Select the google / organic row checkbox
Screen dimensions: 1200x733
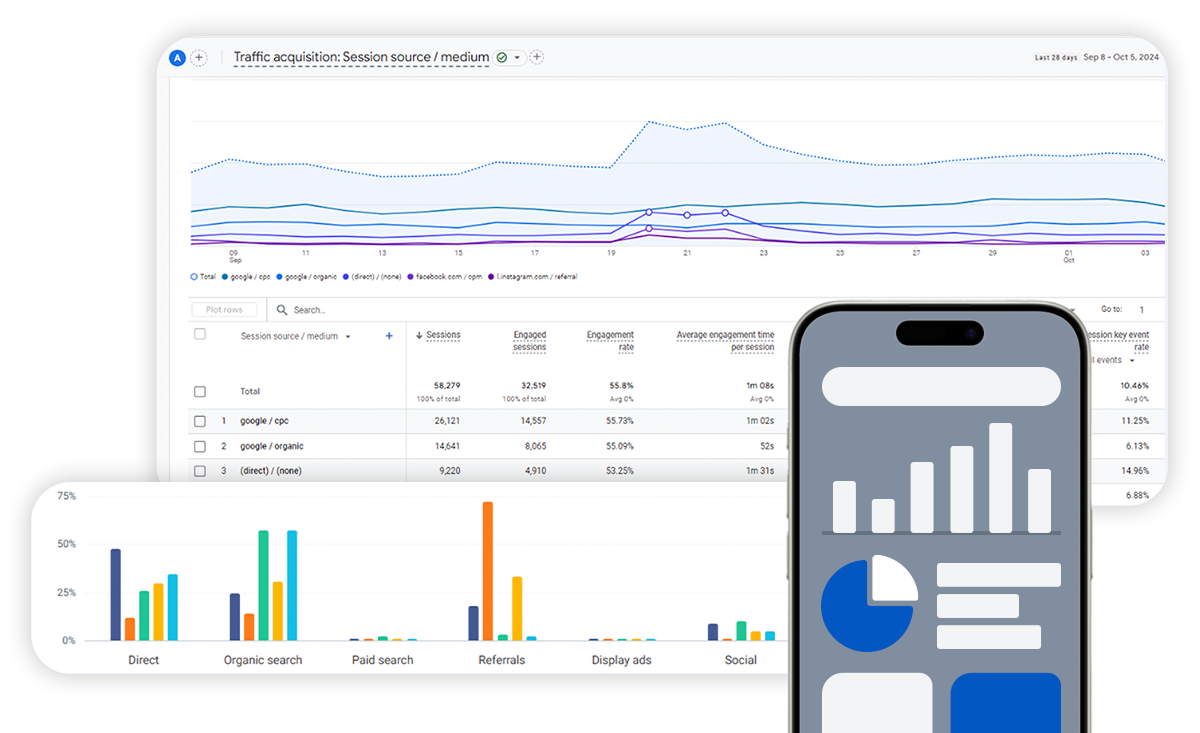(200, 446)
